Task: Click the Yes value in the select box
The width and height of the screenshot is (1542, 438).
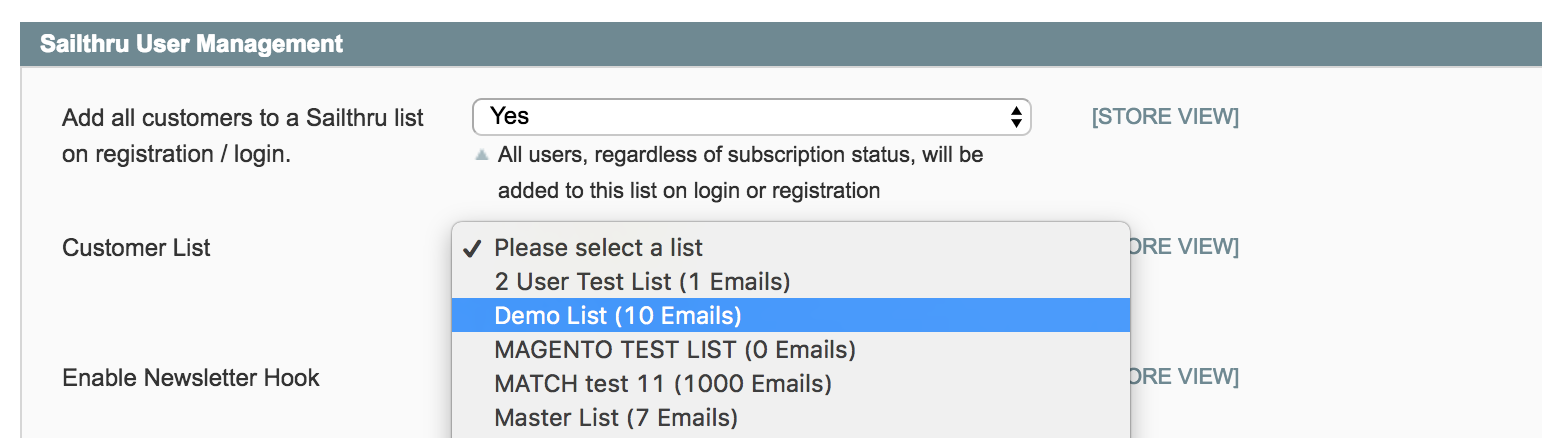Action: point(510,117)
